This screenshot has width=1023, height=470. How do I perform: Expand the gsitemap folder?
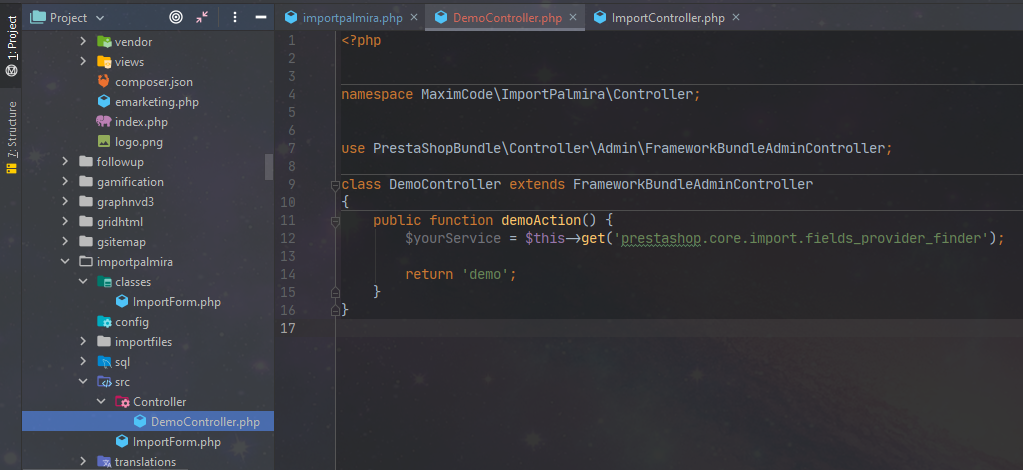click(65, 242)
